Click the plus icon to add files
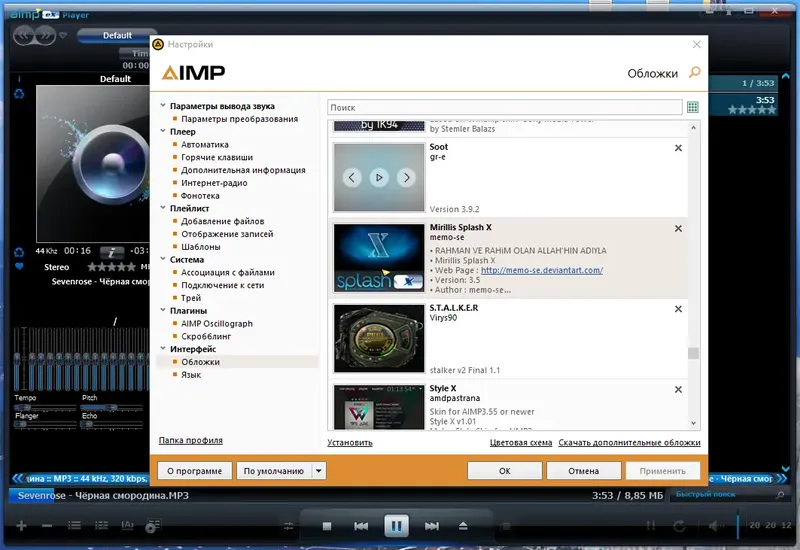800x550 pixels. 21,526
